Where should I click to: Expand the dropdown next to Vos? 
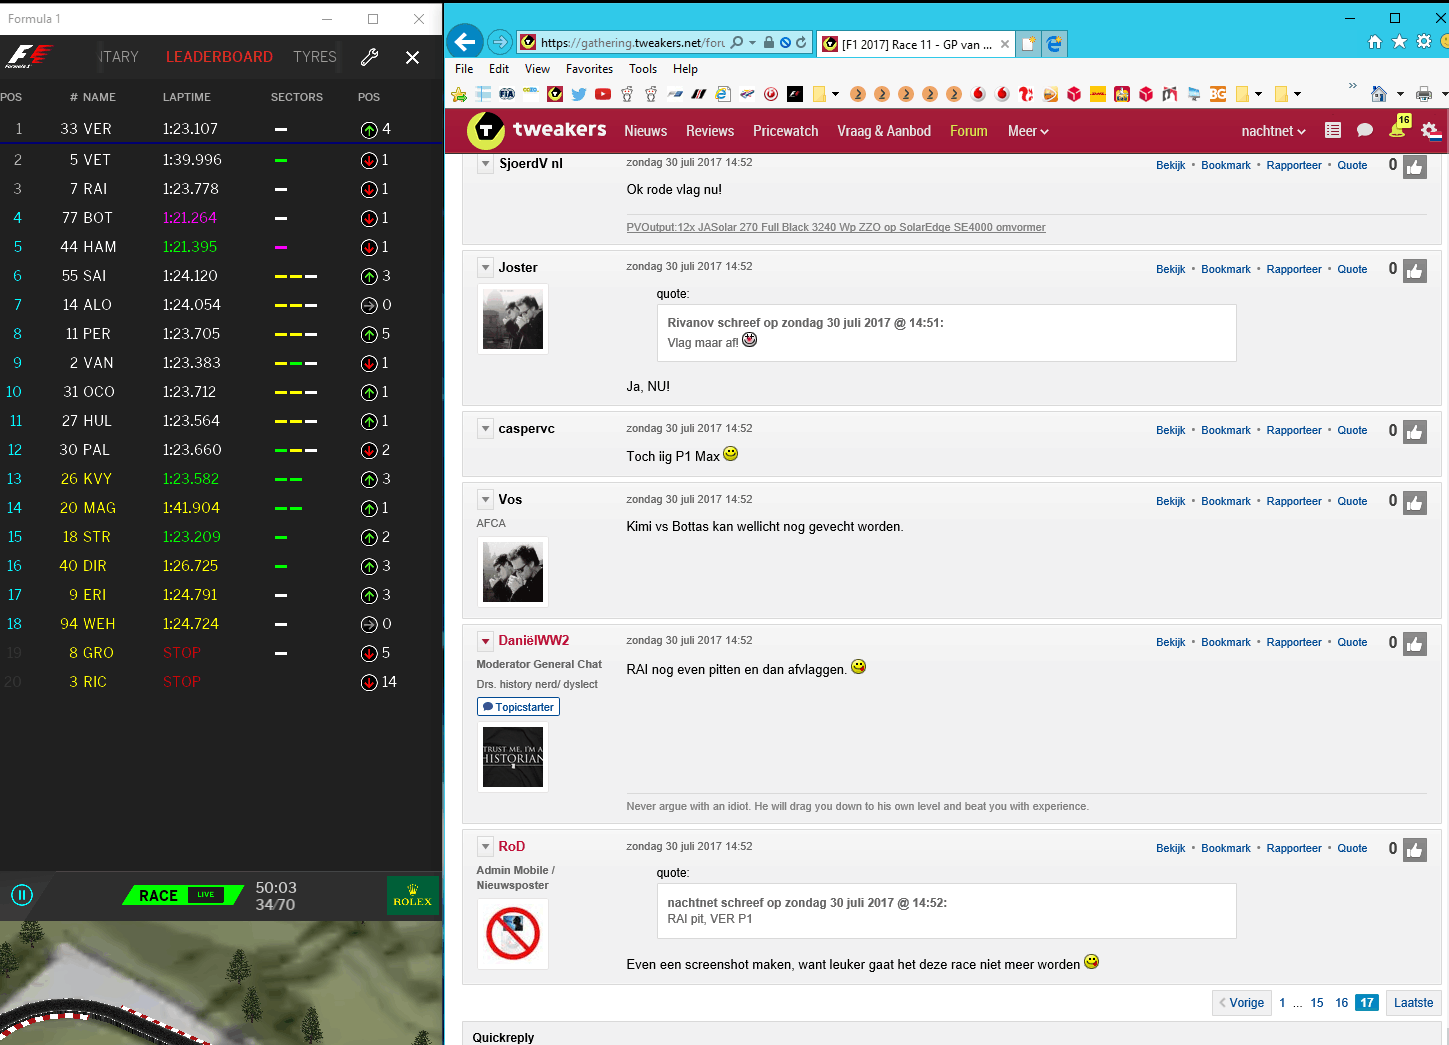tap(485, 500)
